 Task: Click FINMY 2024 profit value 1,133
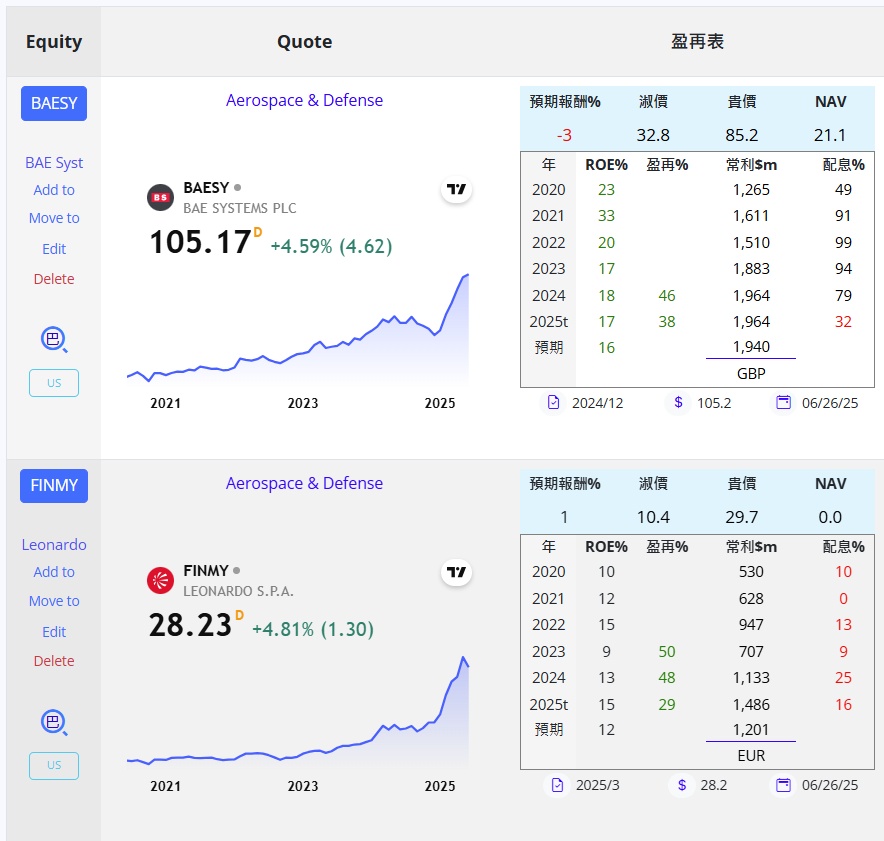click(751, 678)
